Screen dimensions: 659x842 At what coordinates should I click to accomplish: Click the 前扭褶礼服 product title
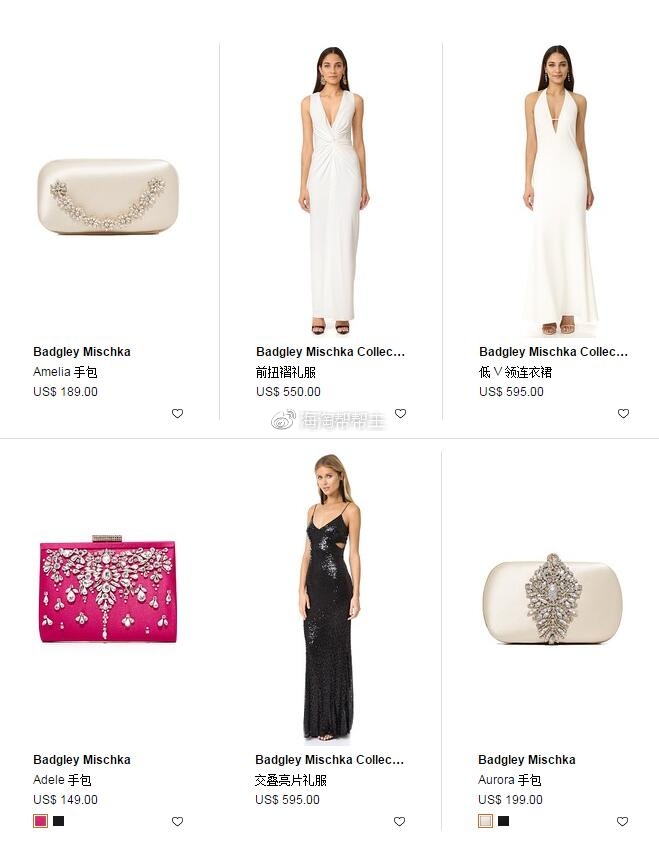286,372
